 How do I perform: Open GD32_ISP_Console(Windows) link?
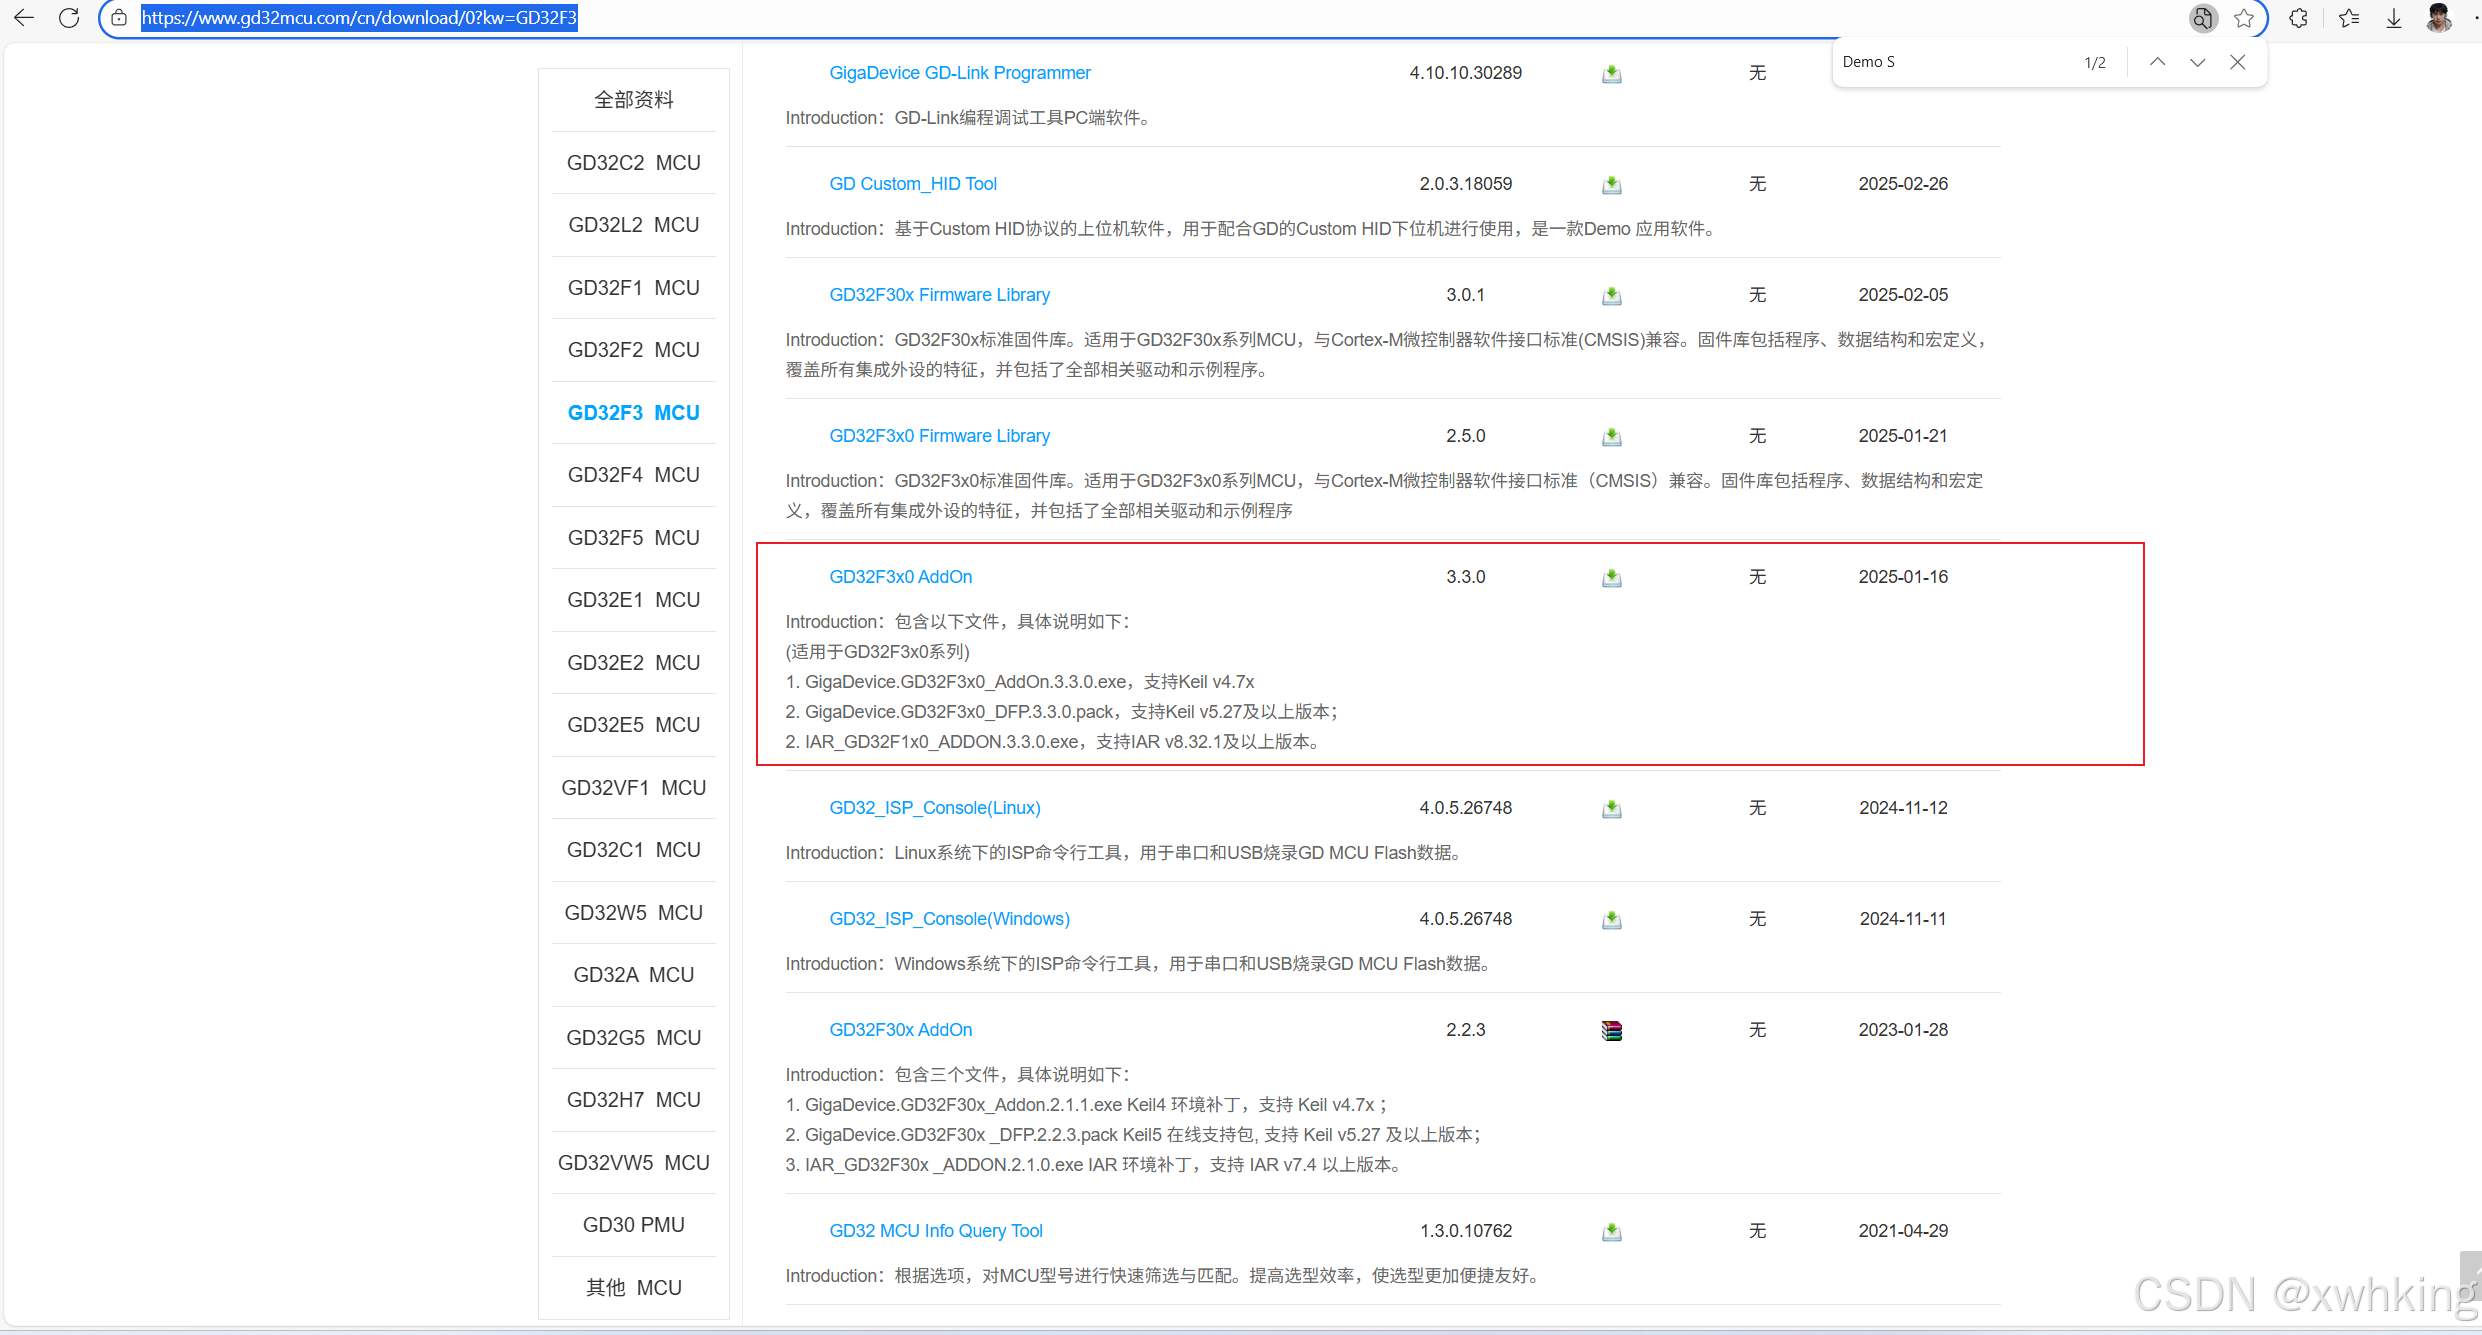[949, 919]
